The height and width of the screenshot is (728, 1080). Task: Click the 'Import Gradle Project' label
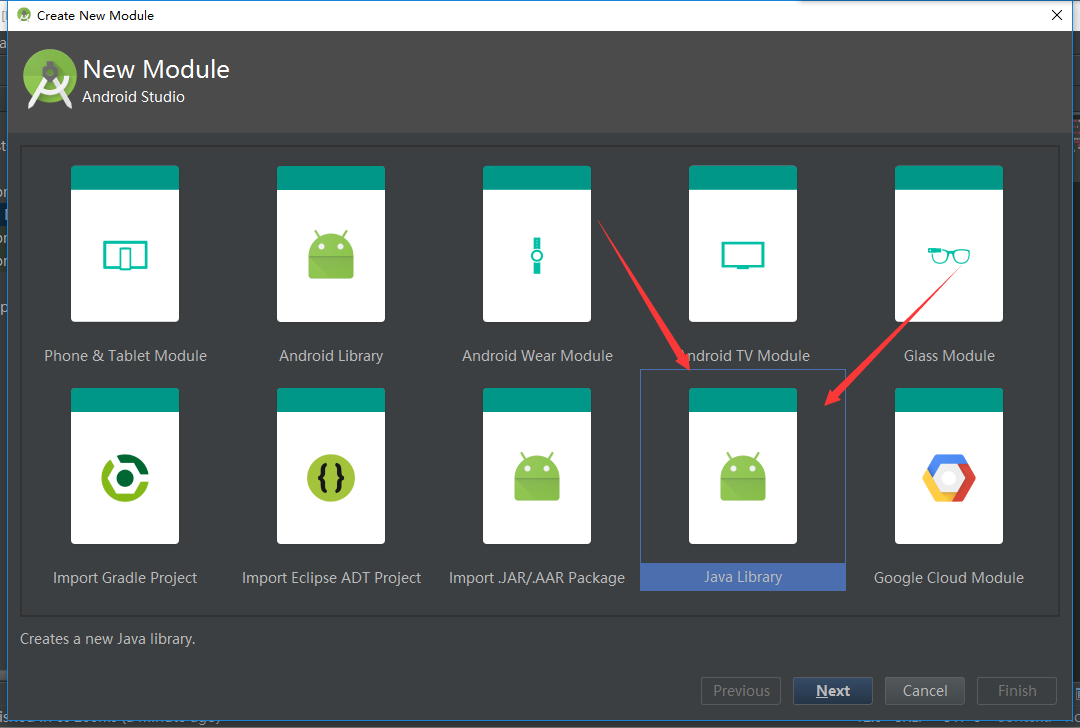125,578
